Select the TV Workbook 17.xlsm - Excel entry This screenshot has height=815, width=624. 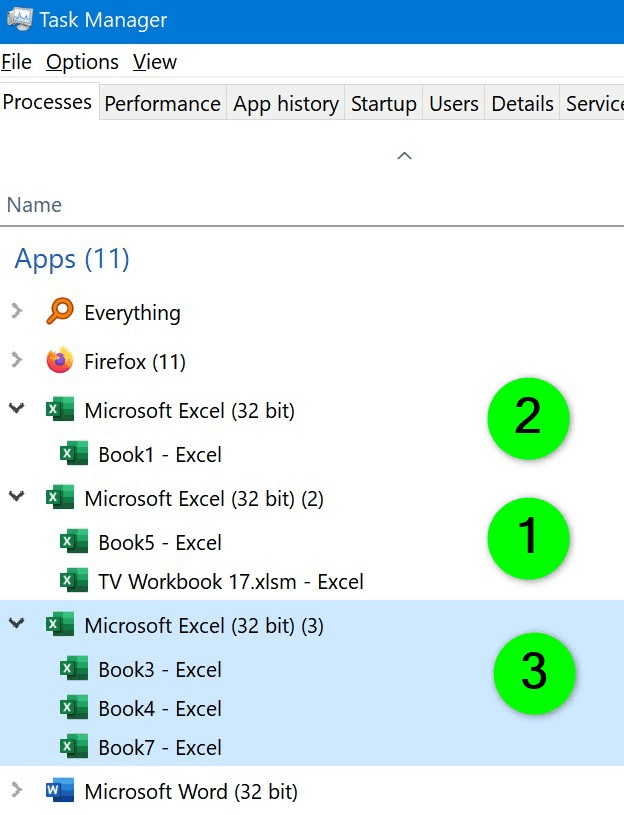pos(312,581)
